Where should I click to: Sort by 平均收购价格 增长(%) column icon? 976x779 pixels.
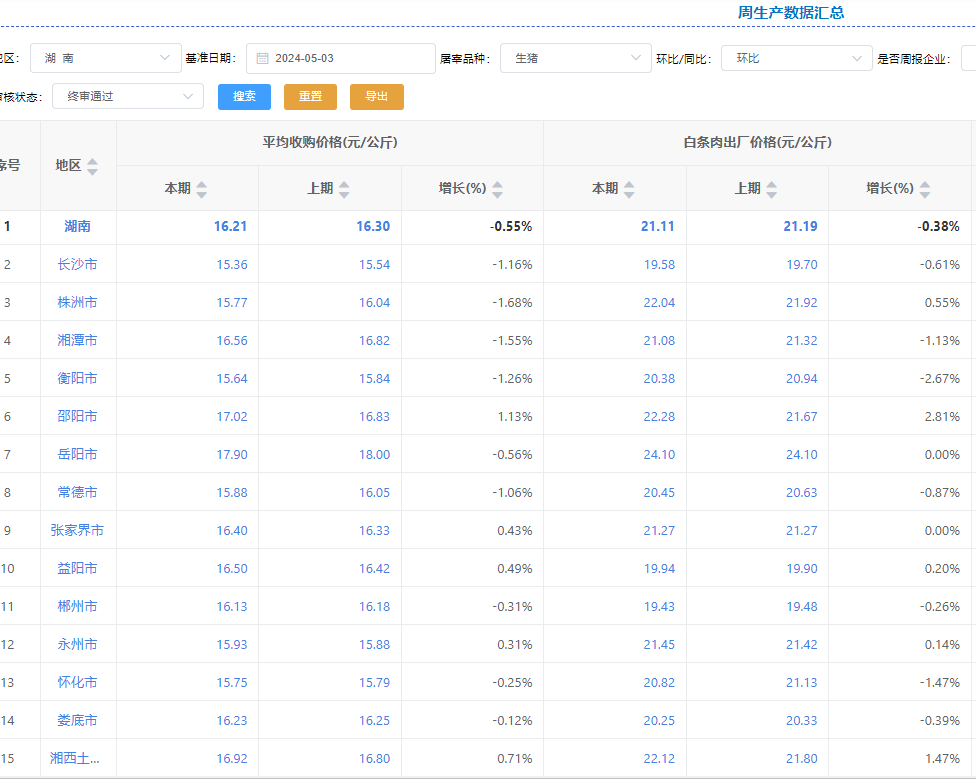click(497, 189)
